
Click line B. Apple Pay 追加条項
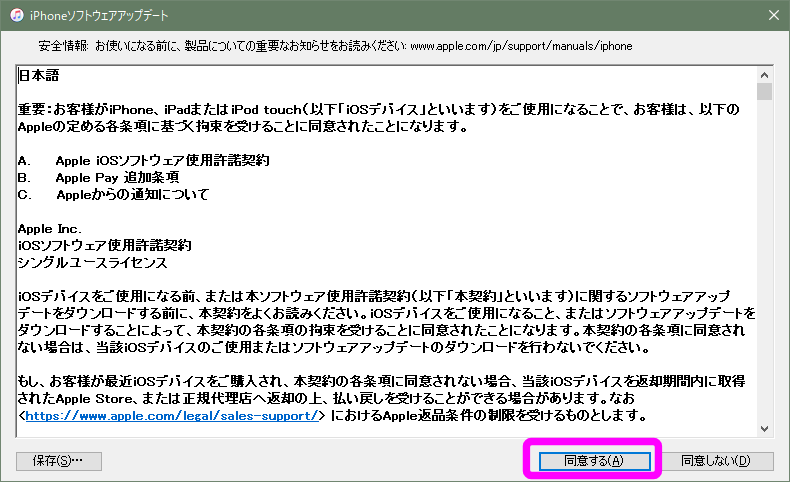point(98,177)
